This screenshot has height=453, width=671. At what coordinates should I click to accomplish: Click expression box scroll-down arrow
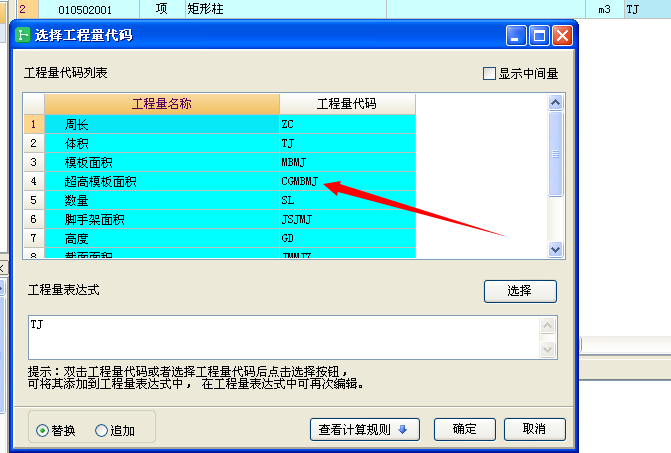coord(548,349)
